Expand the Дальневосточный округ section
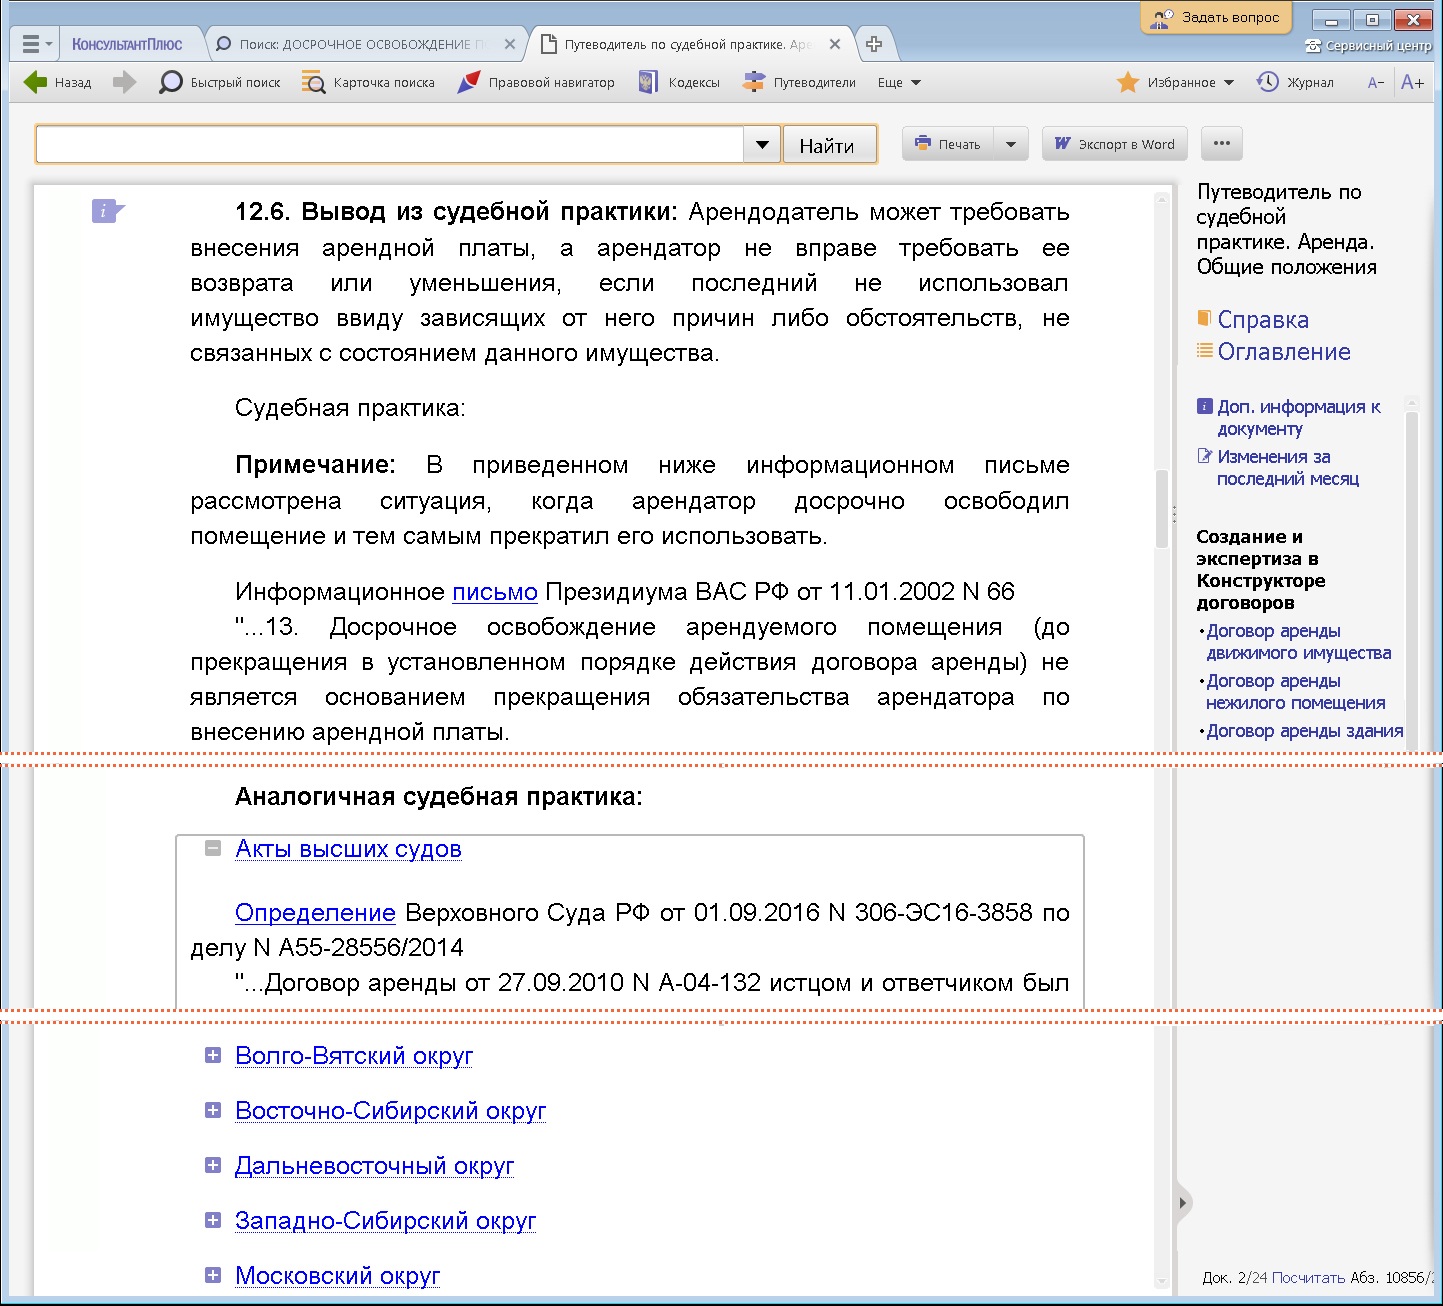Screen dimensions: 1443x1306 click(x=212, y=1165)
